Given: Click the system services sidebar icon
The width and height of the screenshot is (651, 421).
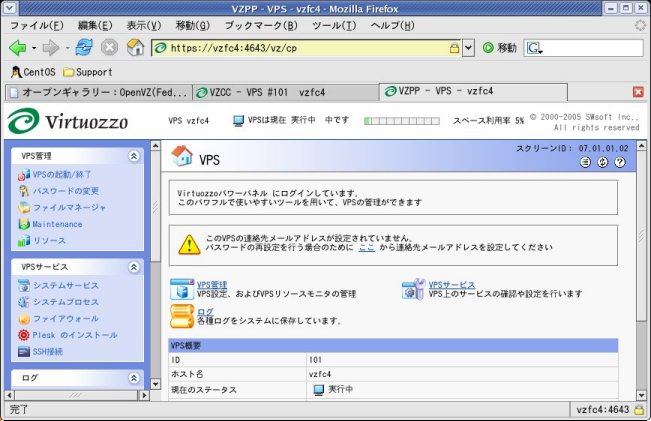Looking at the screenshot, I should tap(24, 285).
